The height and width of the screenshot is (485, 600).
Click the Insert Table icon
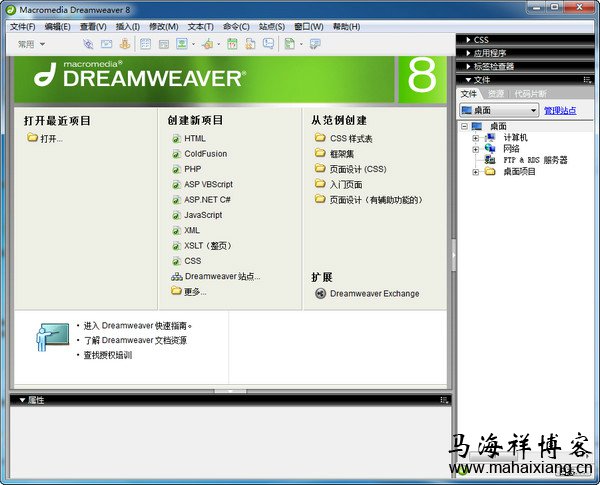tap(145, 44)
